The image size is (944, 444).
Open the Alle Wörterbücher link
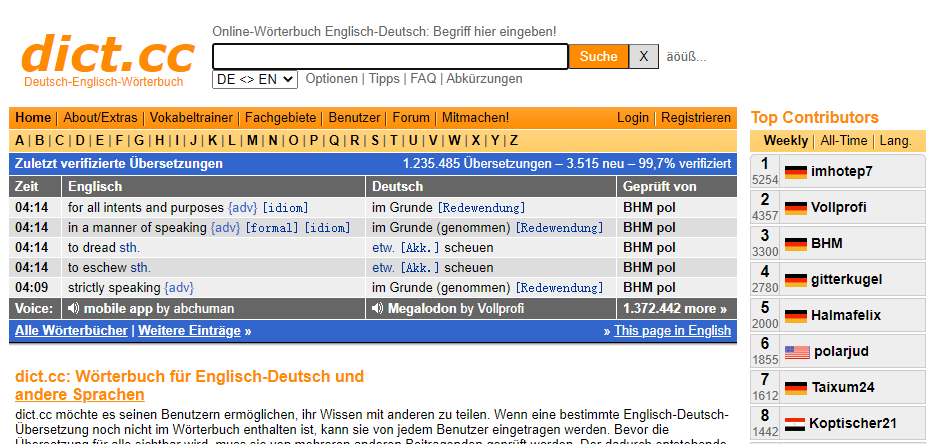pyautogui.click(x=71, y=330)
